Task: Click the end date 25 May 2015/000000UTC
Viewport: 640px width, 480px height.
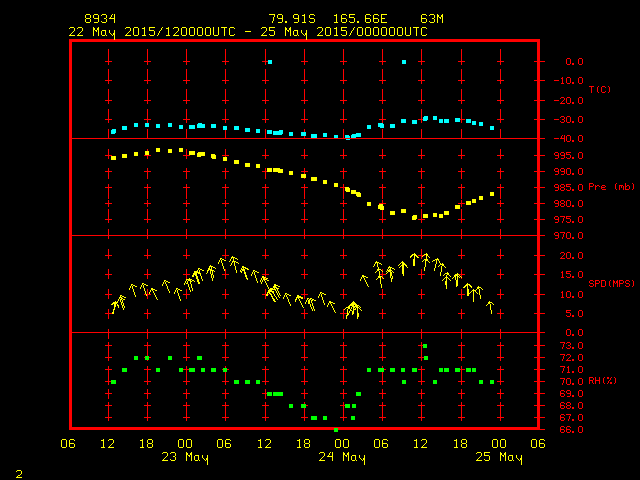Action: click(344, 32)
